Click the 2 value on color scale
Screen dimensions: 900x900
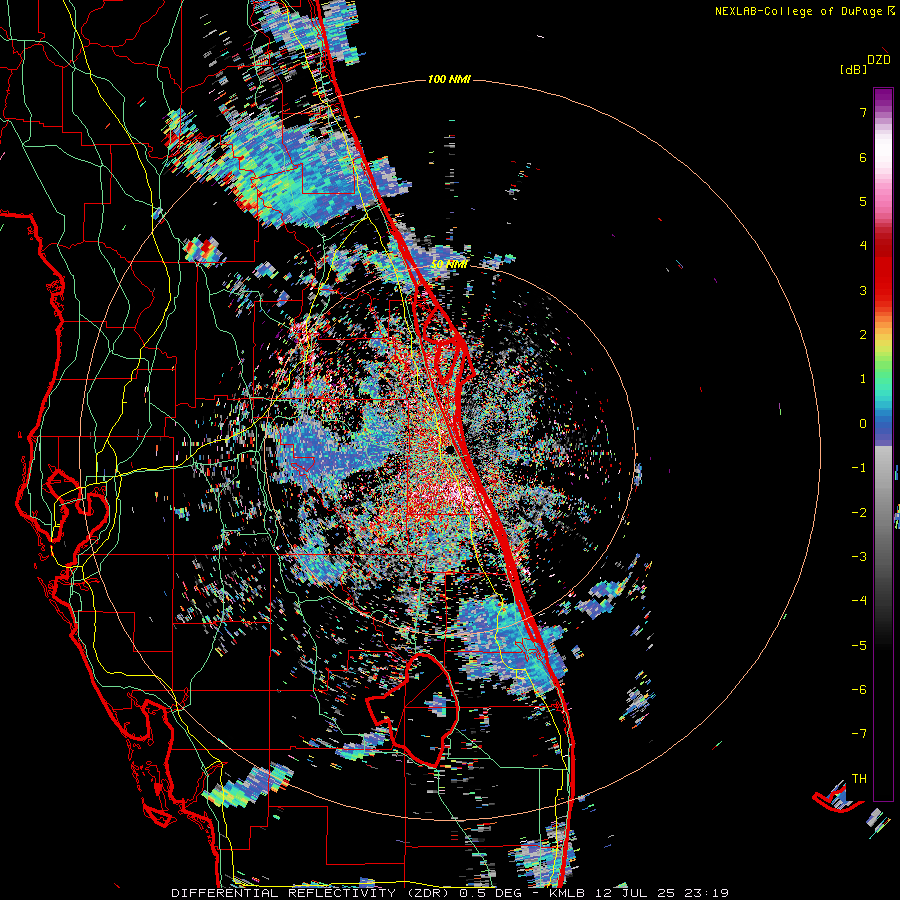pyautogui.click(x=863, y=335)
